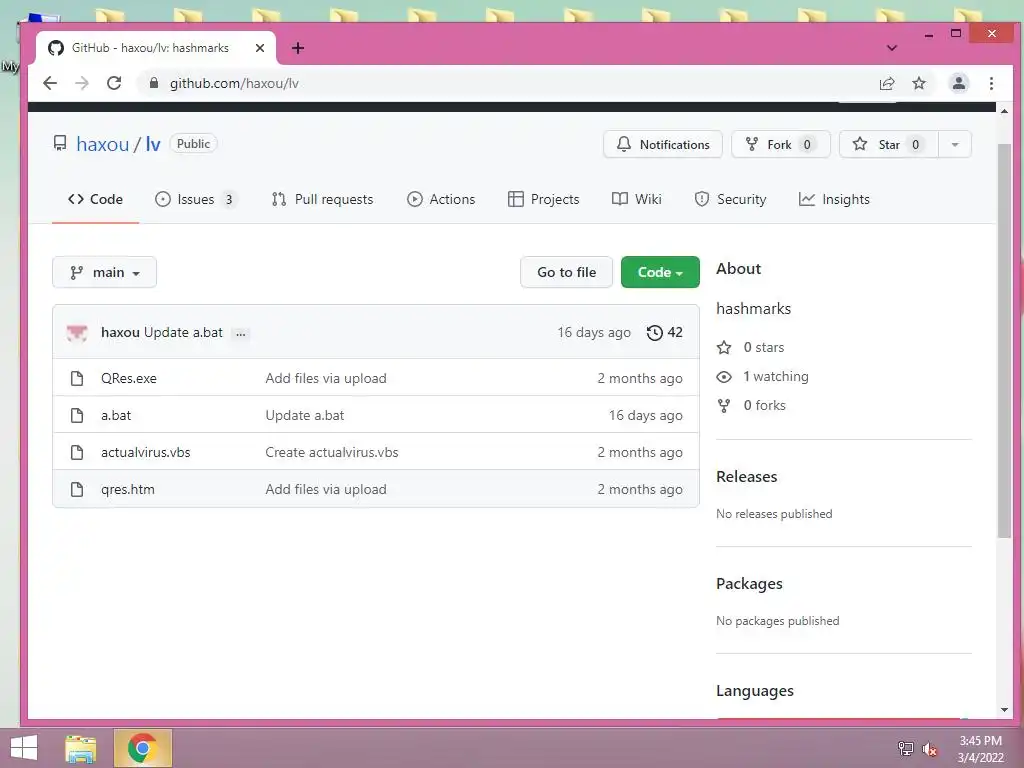Open Add files via upload for qres.htm
This screenshot has width=1024, height=768.
326,489
